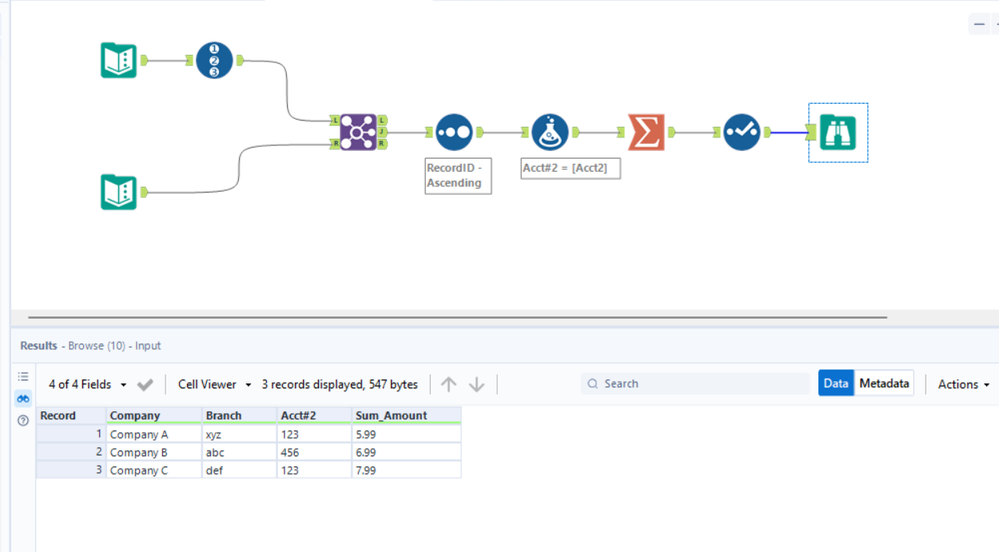Image resolution: width=999 pixels, height=552 pixels.
Task: Select the Company B cell
Action: coord(154,452)
